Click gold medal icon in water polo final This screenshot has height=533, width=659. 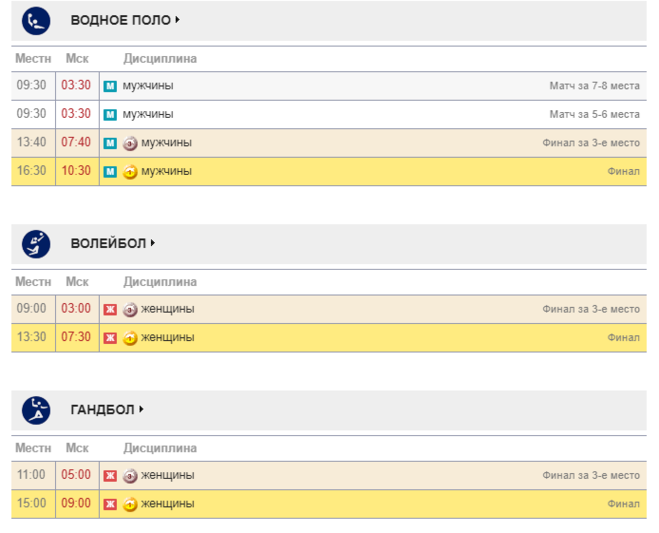[x=130, y=172]
